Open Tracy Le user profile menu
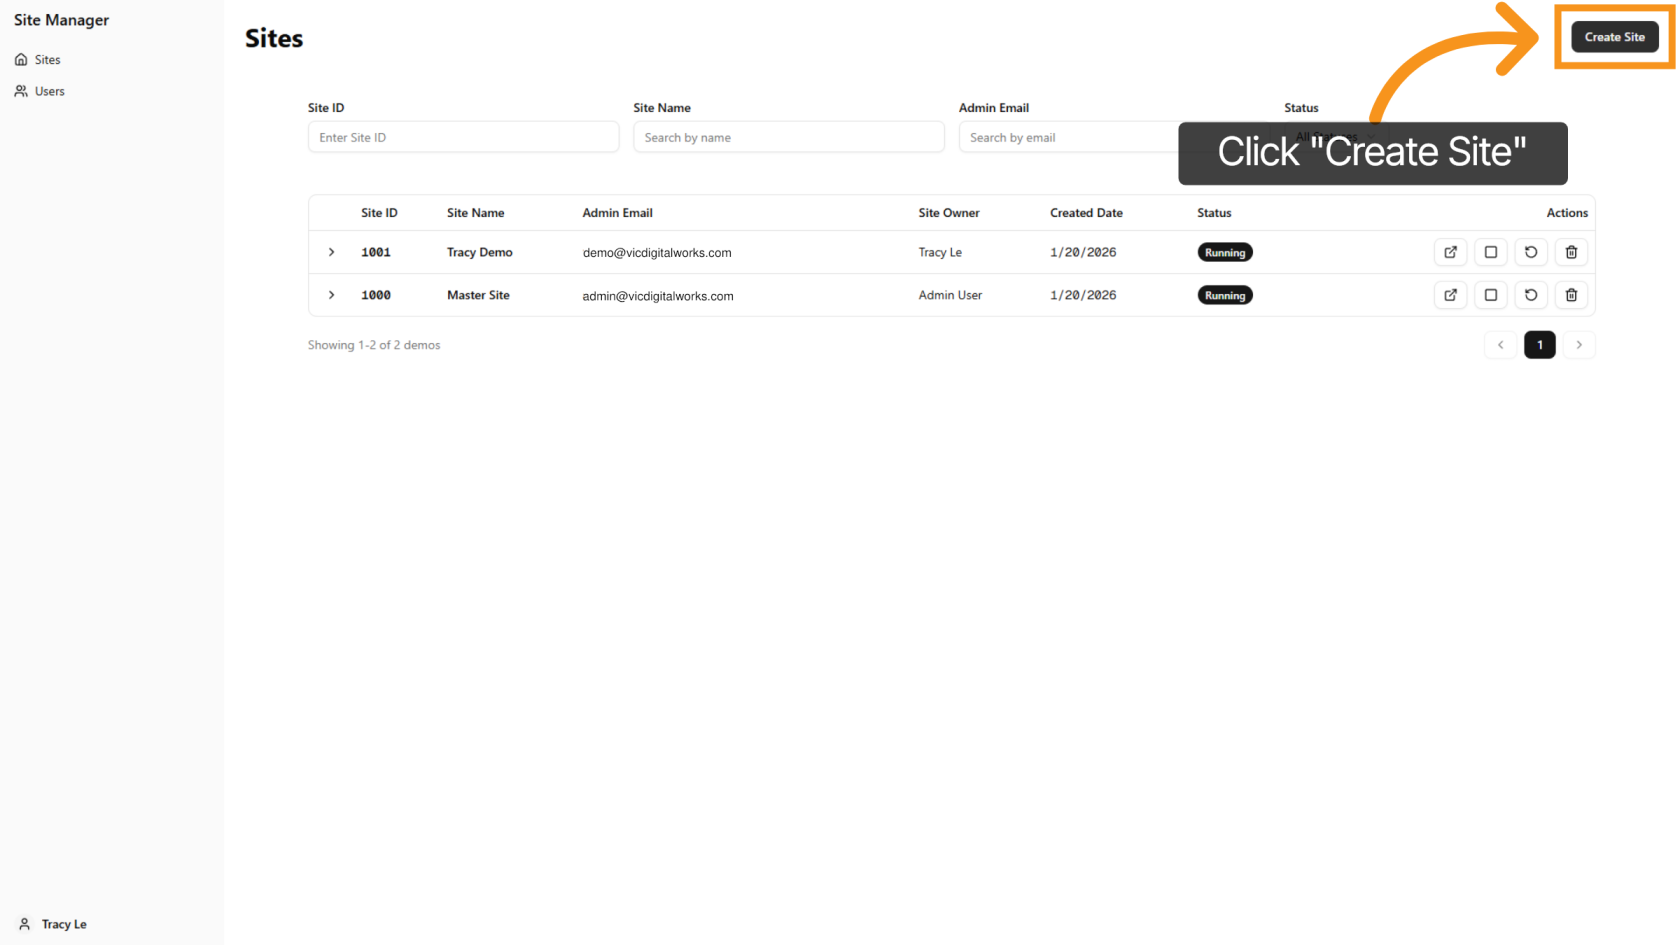This screenshot has width=1680, height=945. click(63, 924)
